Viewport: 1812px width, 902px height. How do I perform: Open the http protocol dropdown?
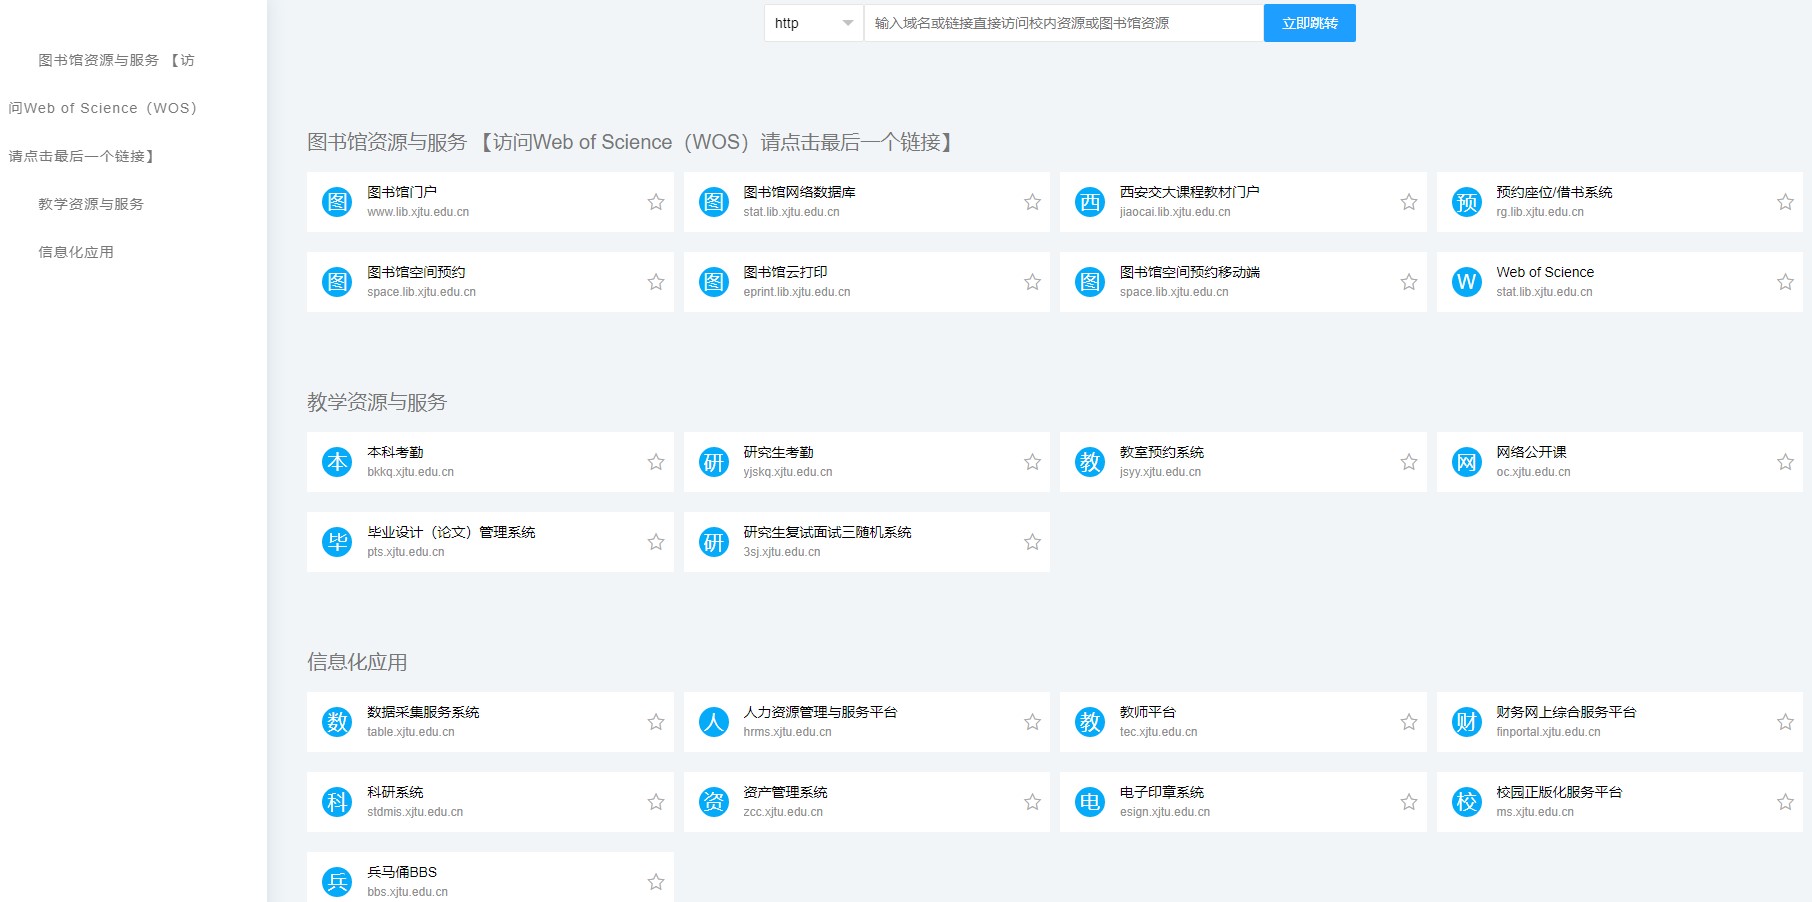tap(814, 23)
